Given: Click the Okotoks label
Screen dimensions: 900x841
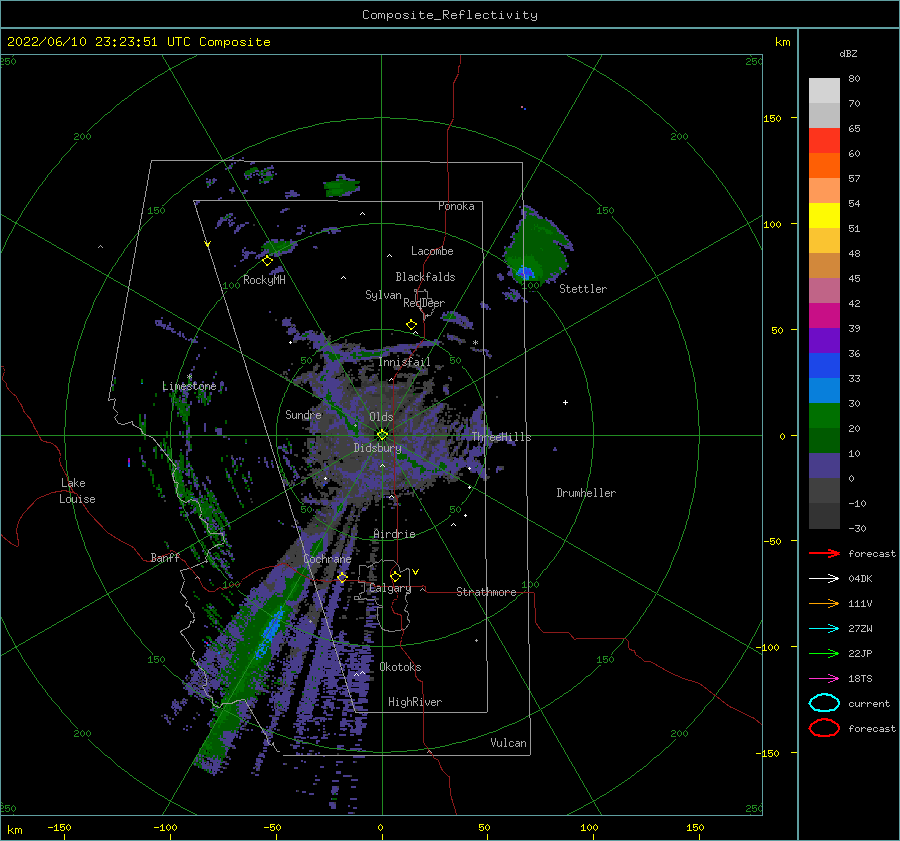Looking at the screenshot, I should [x=400, y=667].
